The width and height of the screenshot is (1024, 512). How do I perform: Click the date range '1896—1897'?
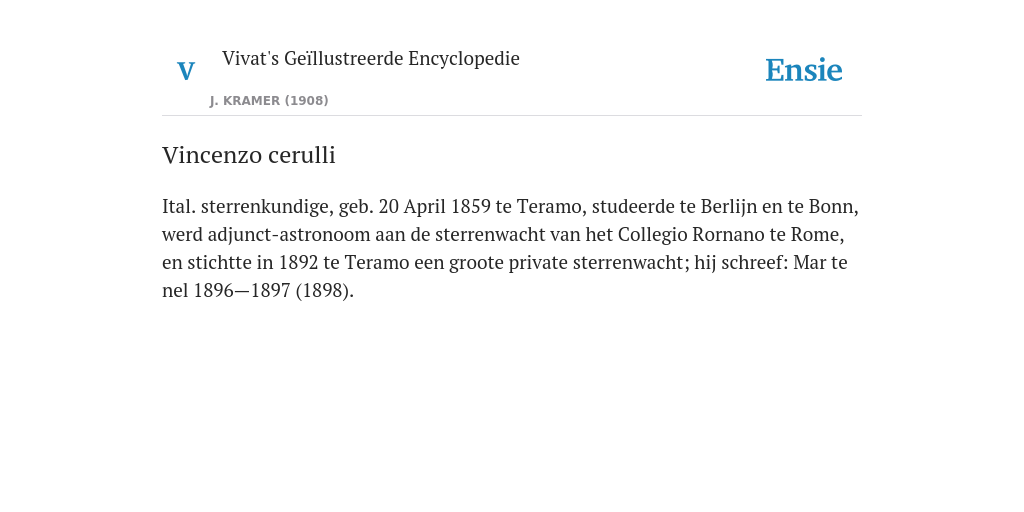[x=242, y=291]
